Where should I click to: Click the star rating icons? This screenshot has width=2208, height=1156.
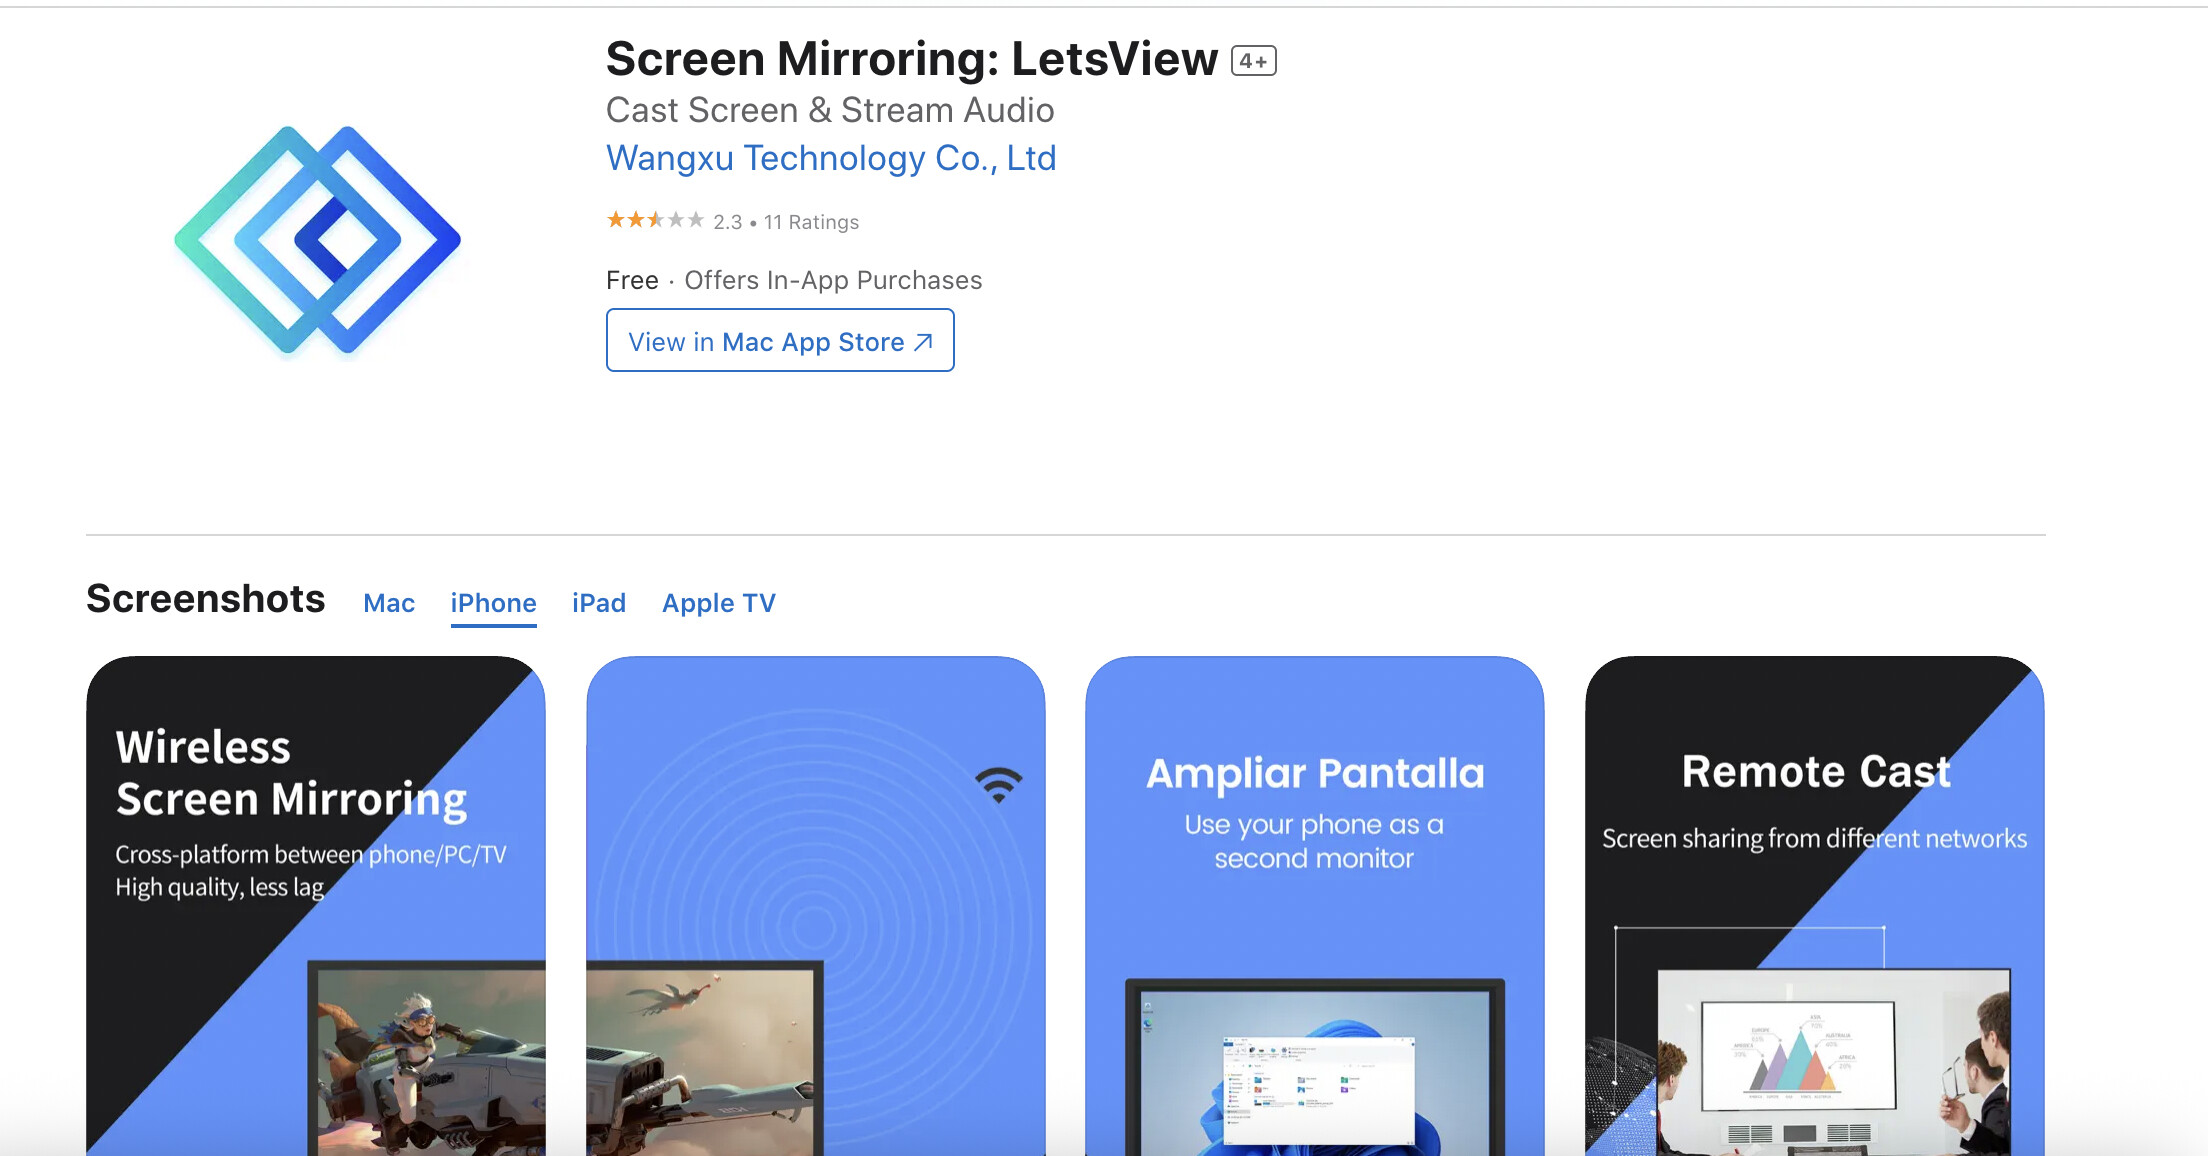pos(655,220)
